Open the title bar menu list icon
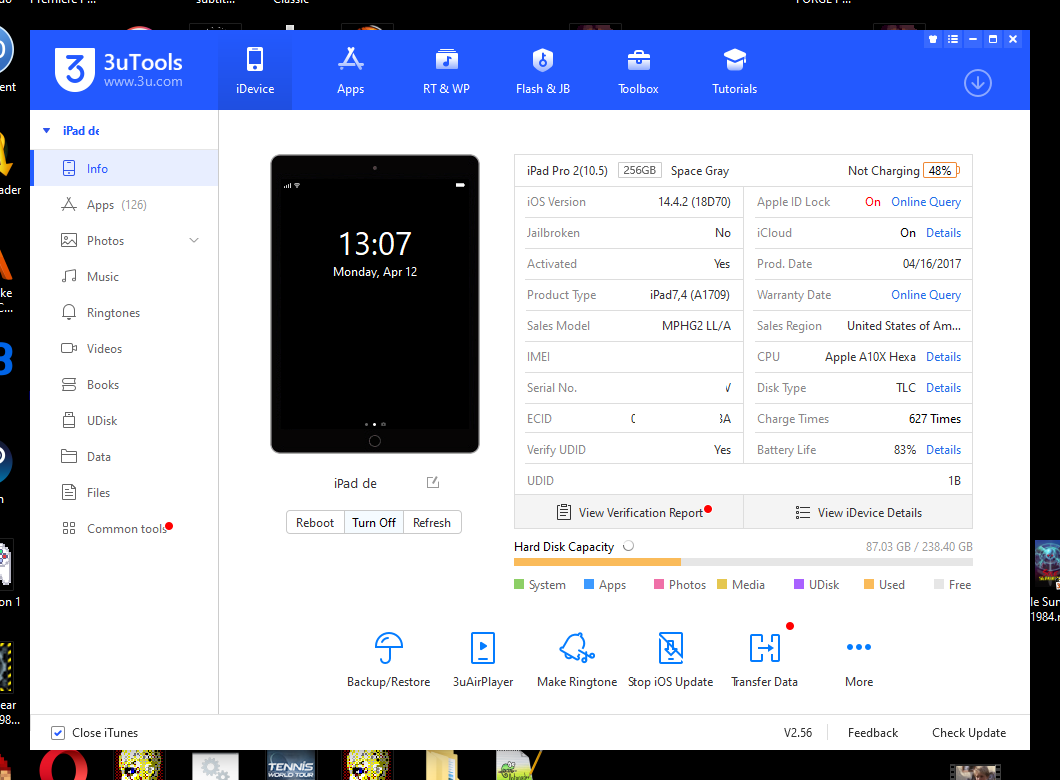This screenshot has width=1060, height=780. [953, 39]
